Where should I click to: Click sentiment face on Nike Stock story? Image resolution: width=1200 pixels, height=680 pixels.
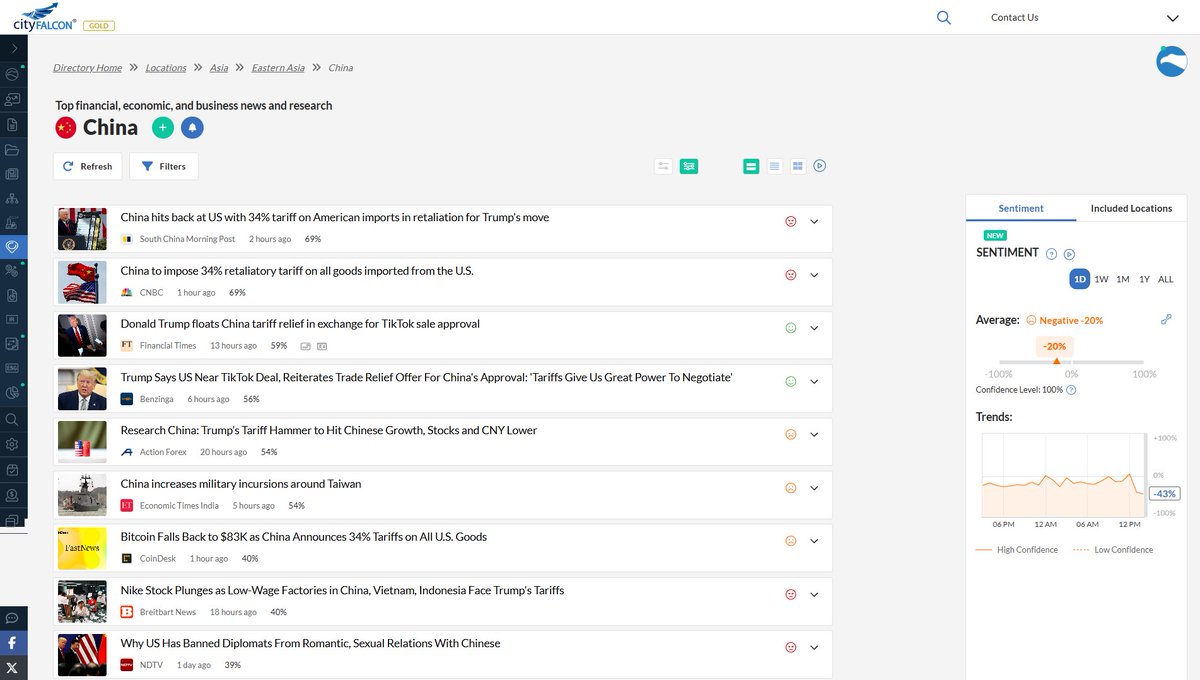[791, 594]
